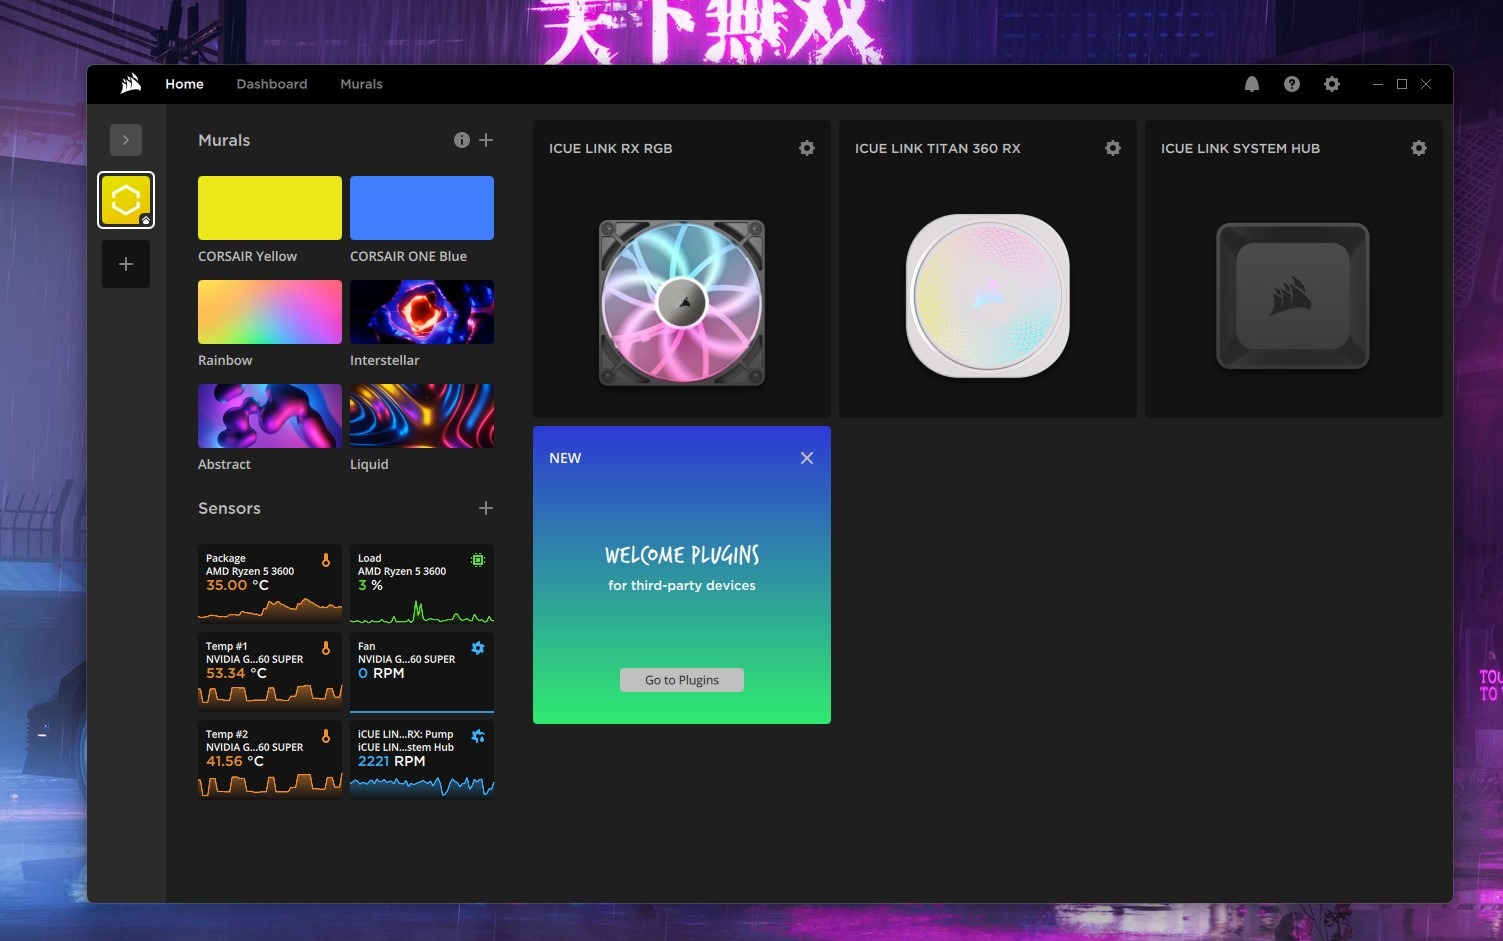
Task: Open iCUE LINK TITAN 360 RX settings gear
Action: [1112, 148]
